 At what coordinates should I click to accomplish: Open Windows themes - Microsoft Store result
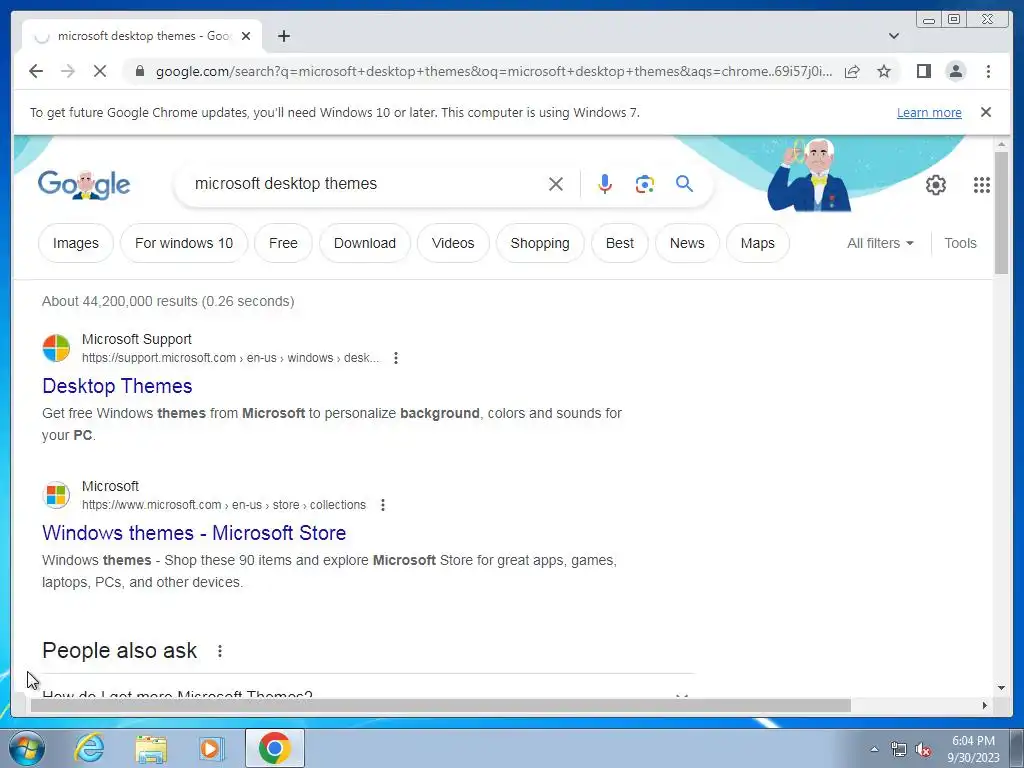click(194, 533)
